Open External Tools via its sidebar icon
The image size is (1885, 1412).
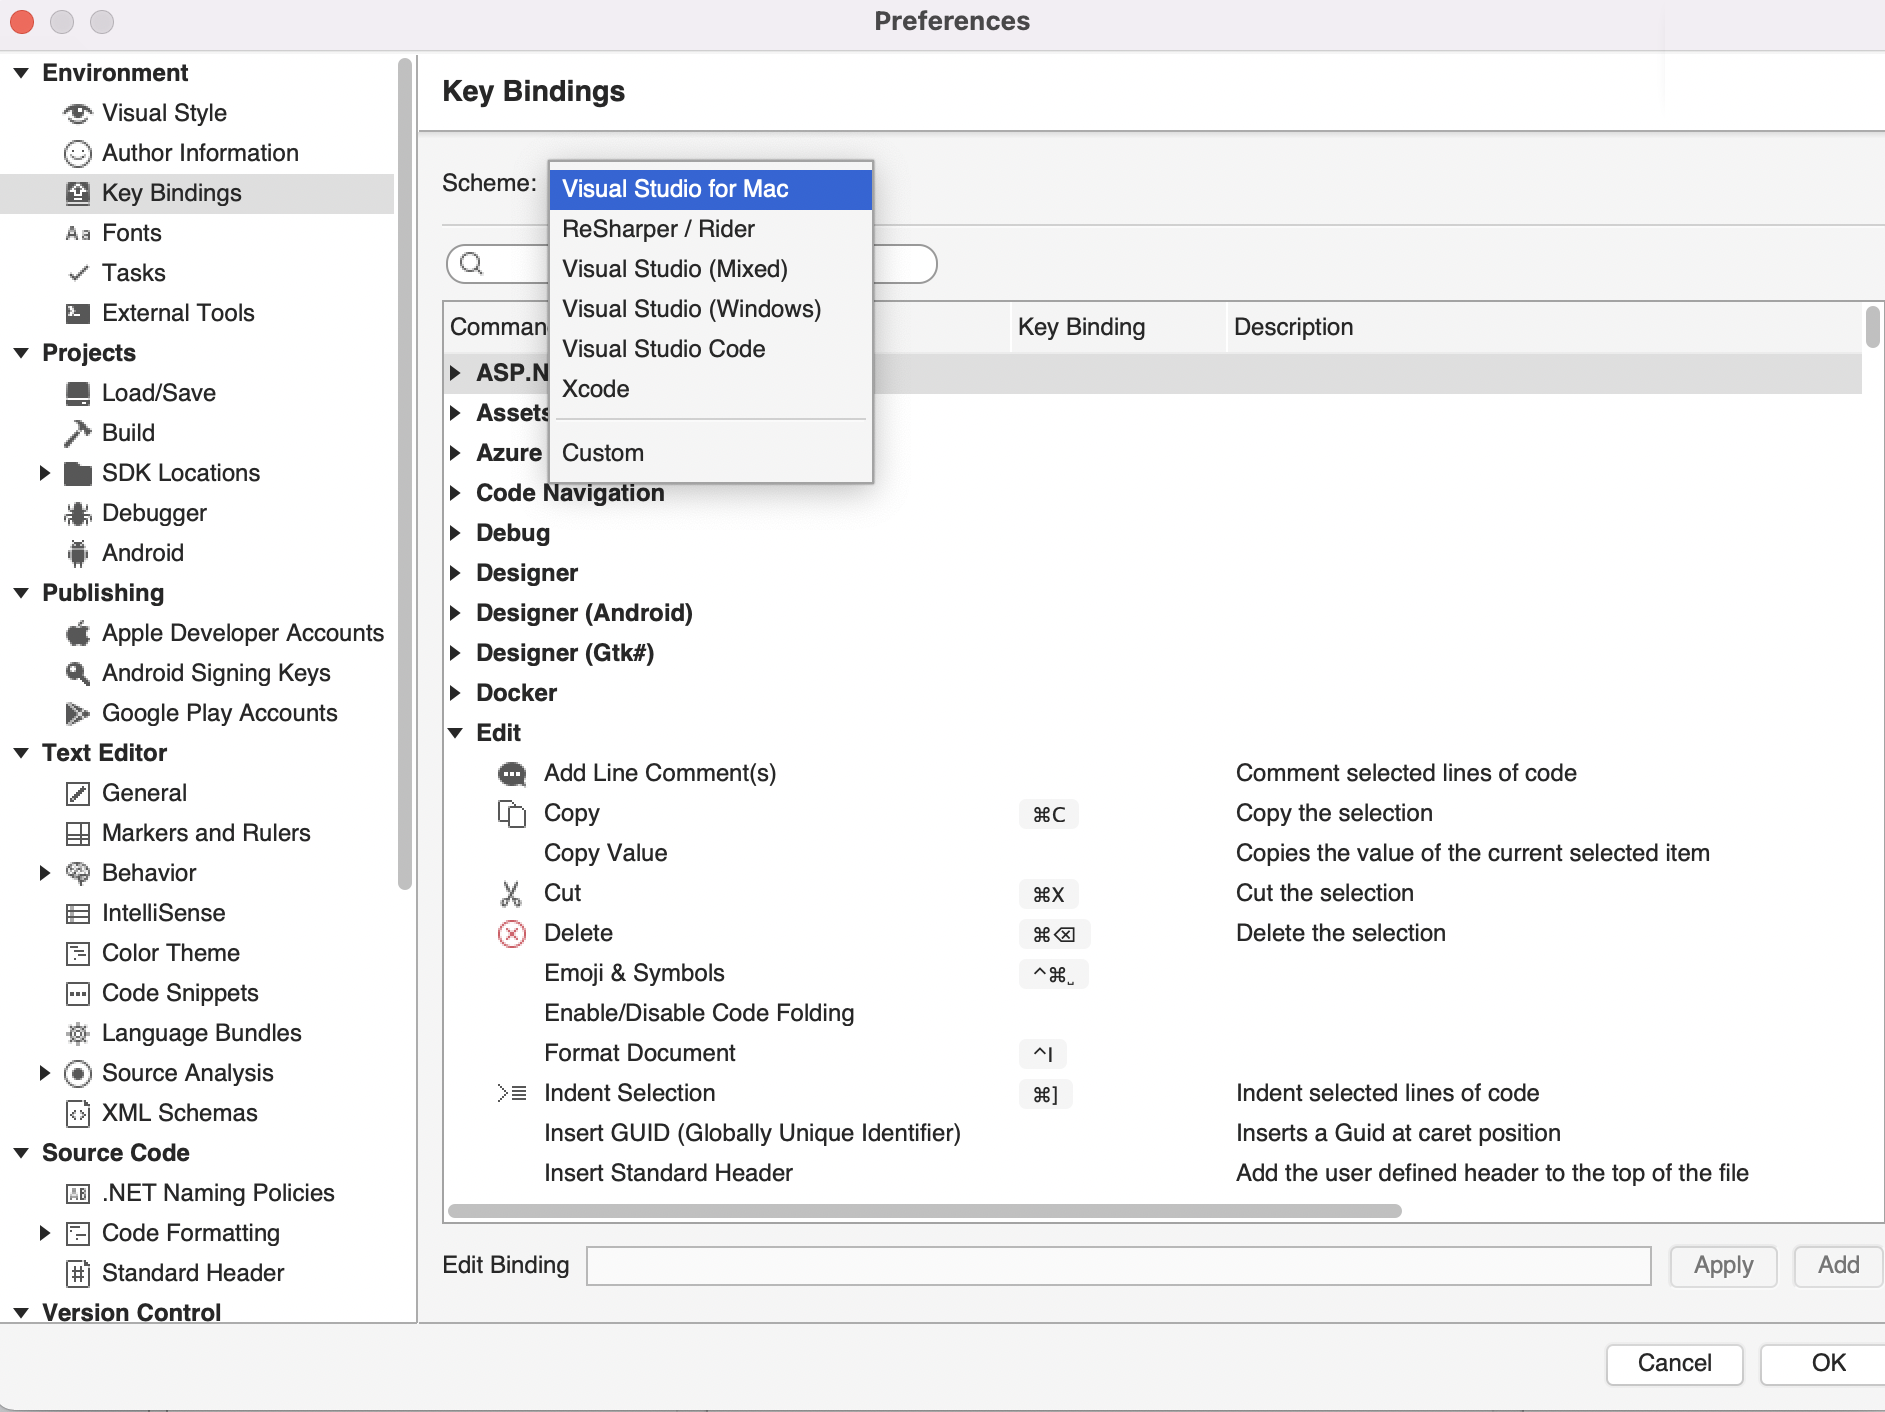(78, 313)
